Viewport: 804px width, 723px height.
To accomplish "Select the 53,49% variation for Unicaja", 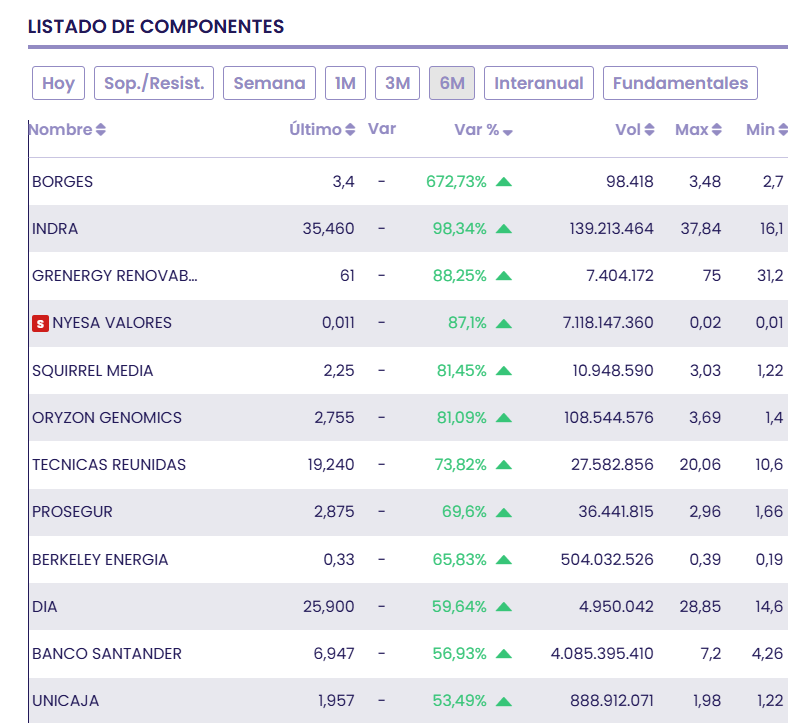I will pos(459,701).
